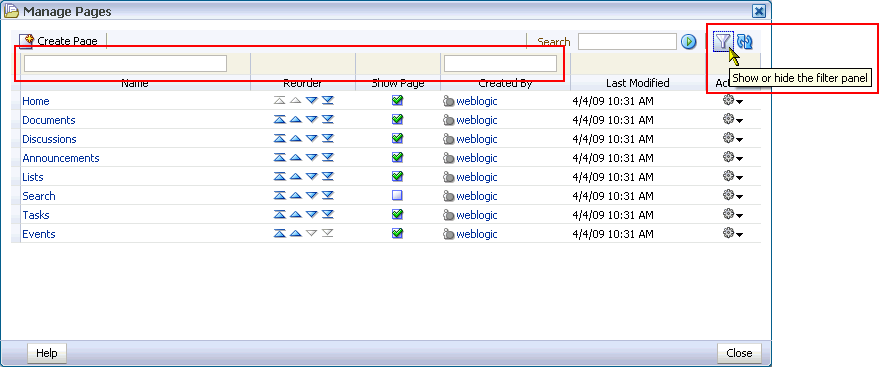The height and width of the screenshot is (381, 882).
Task: Uncheck Show Page for Documents
Action: click(x=397, y=119)
